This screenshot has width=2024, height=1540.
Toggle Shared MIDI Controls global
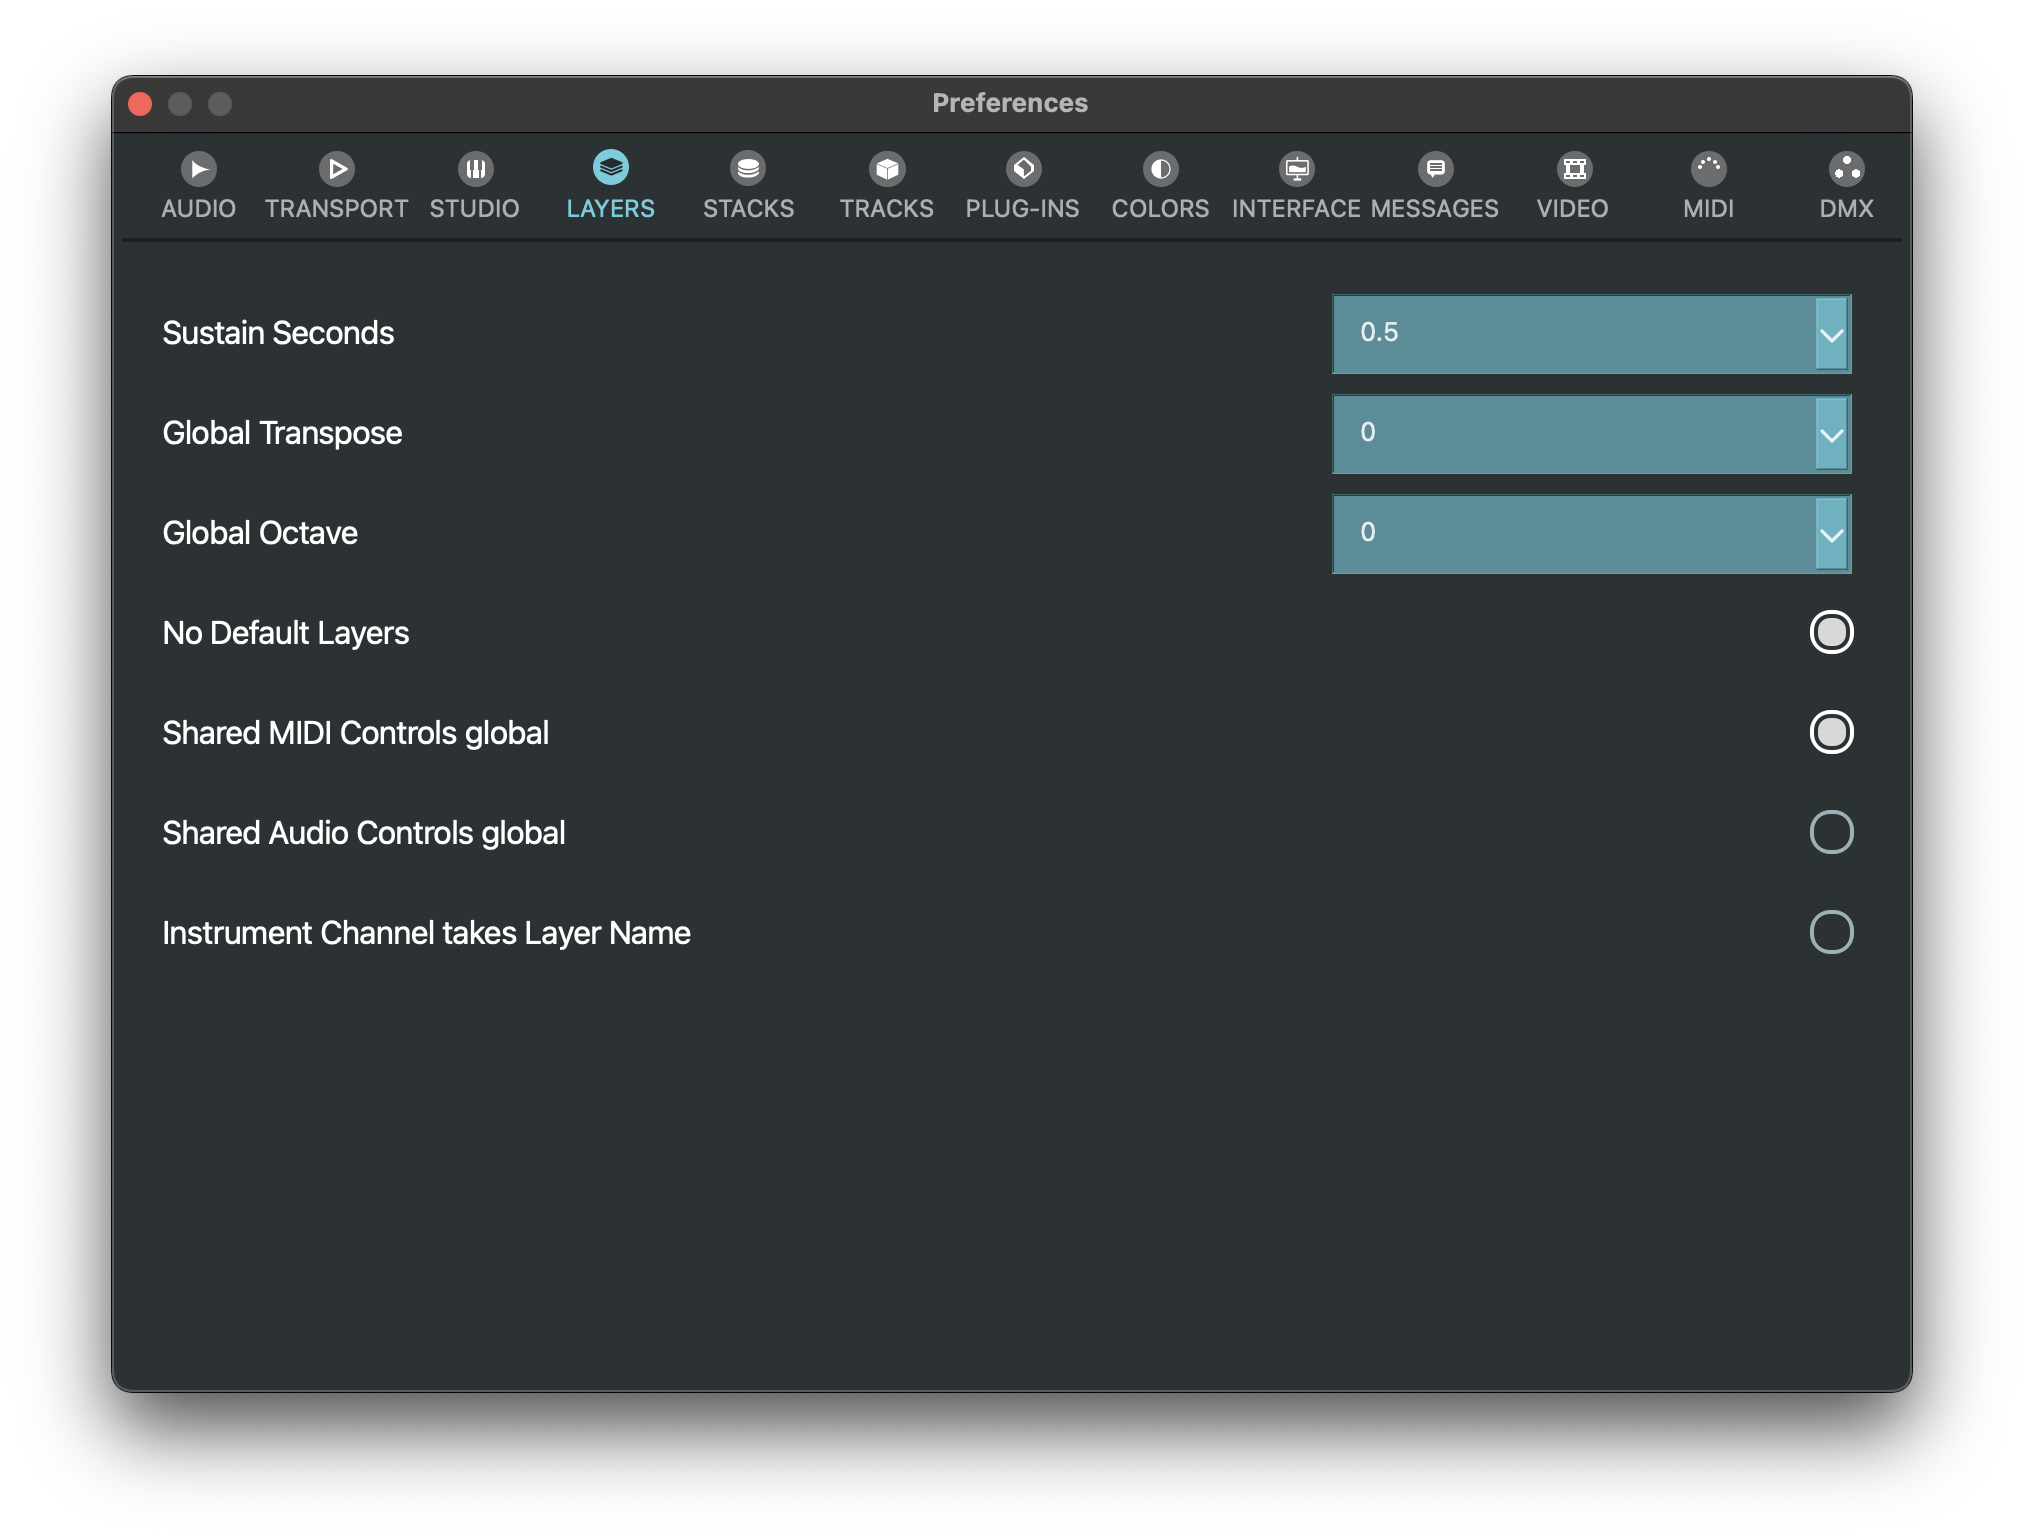(1831, 732)
